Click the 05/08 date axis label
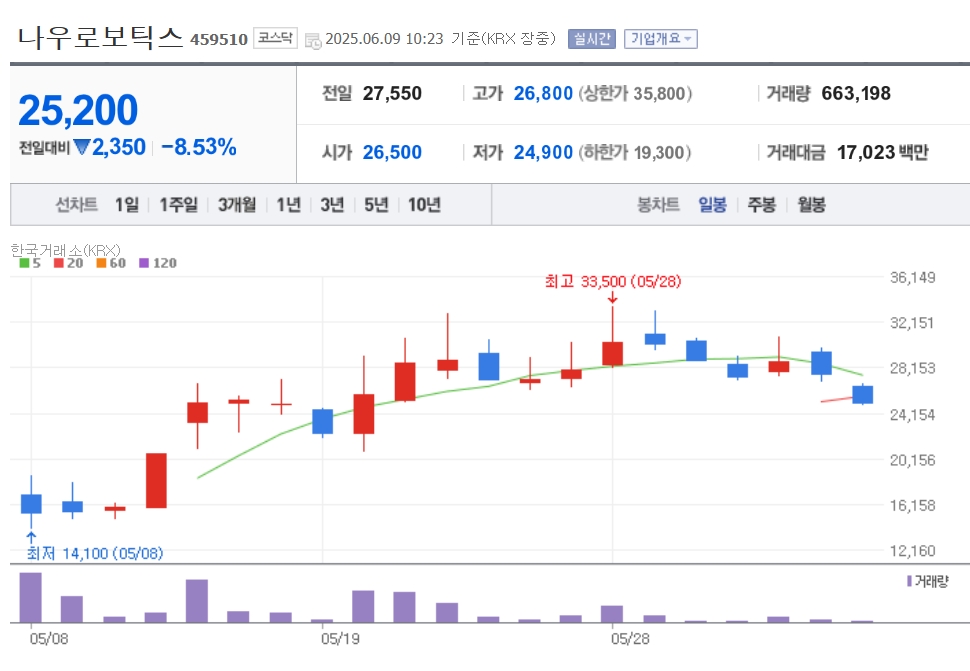The width and height of the screenshot is (970, 671). coord(49,639)
